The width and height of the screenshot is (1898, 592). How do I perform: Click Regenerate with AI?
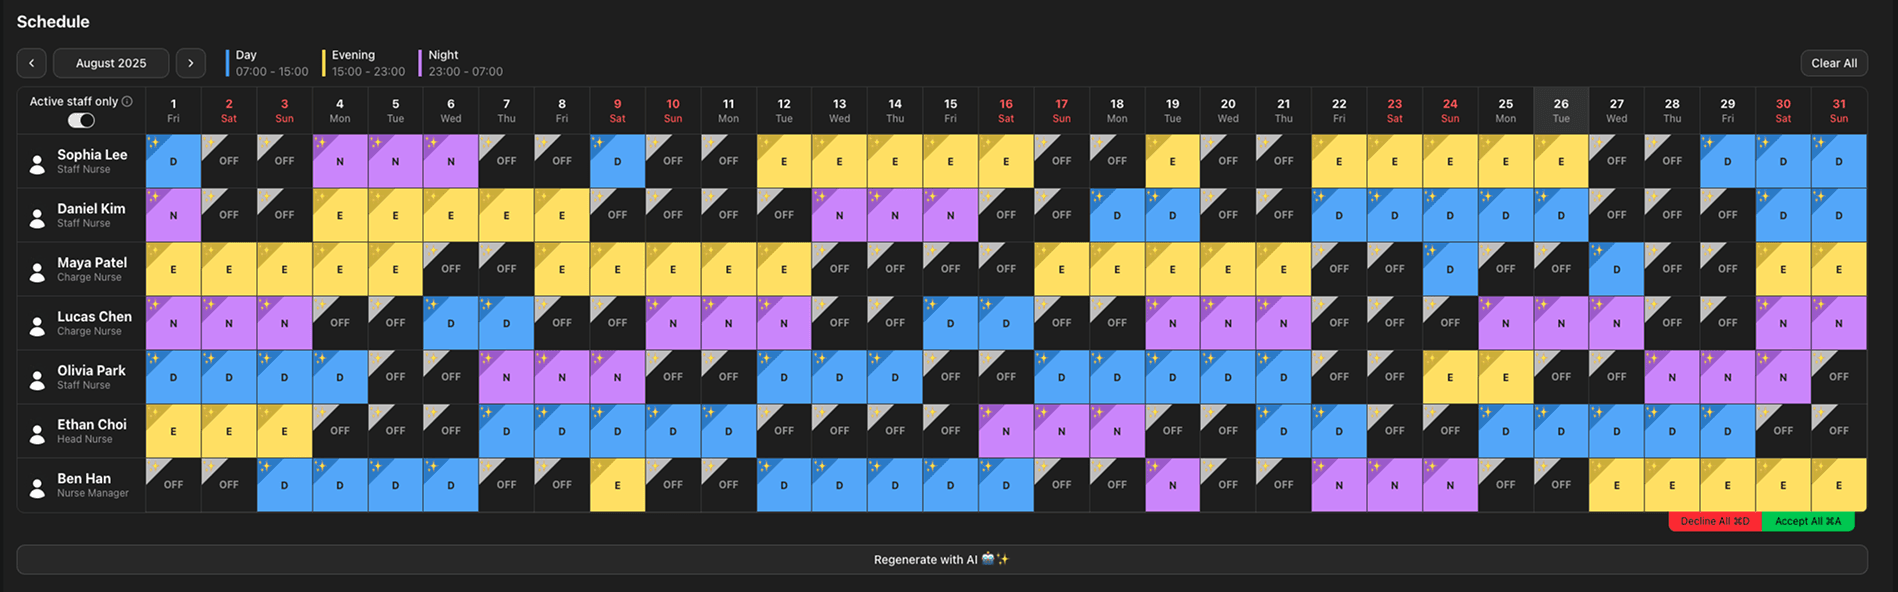point(941,560)
